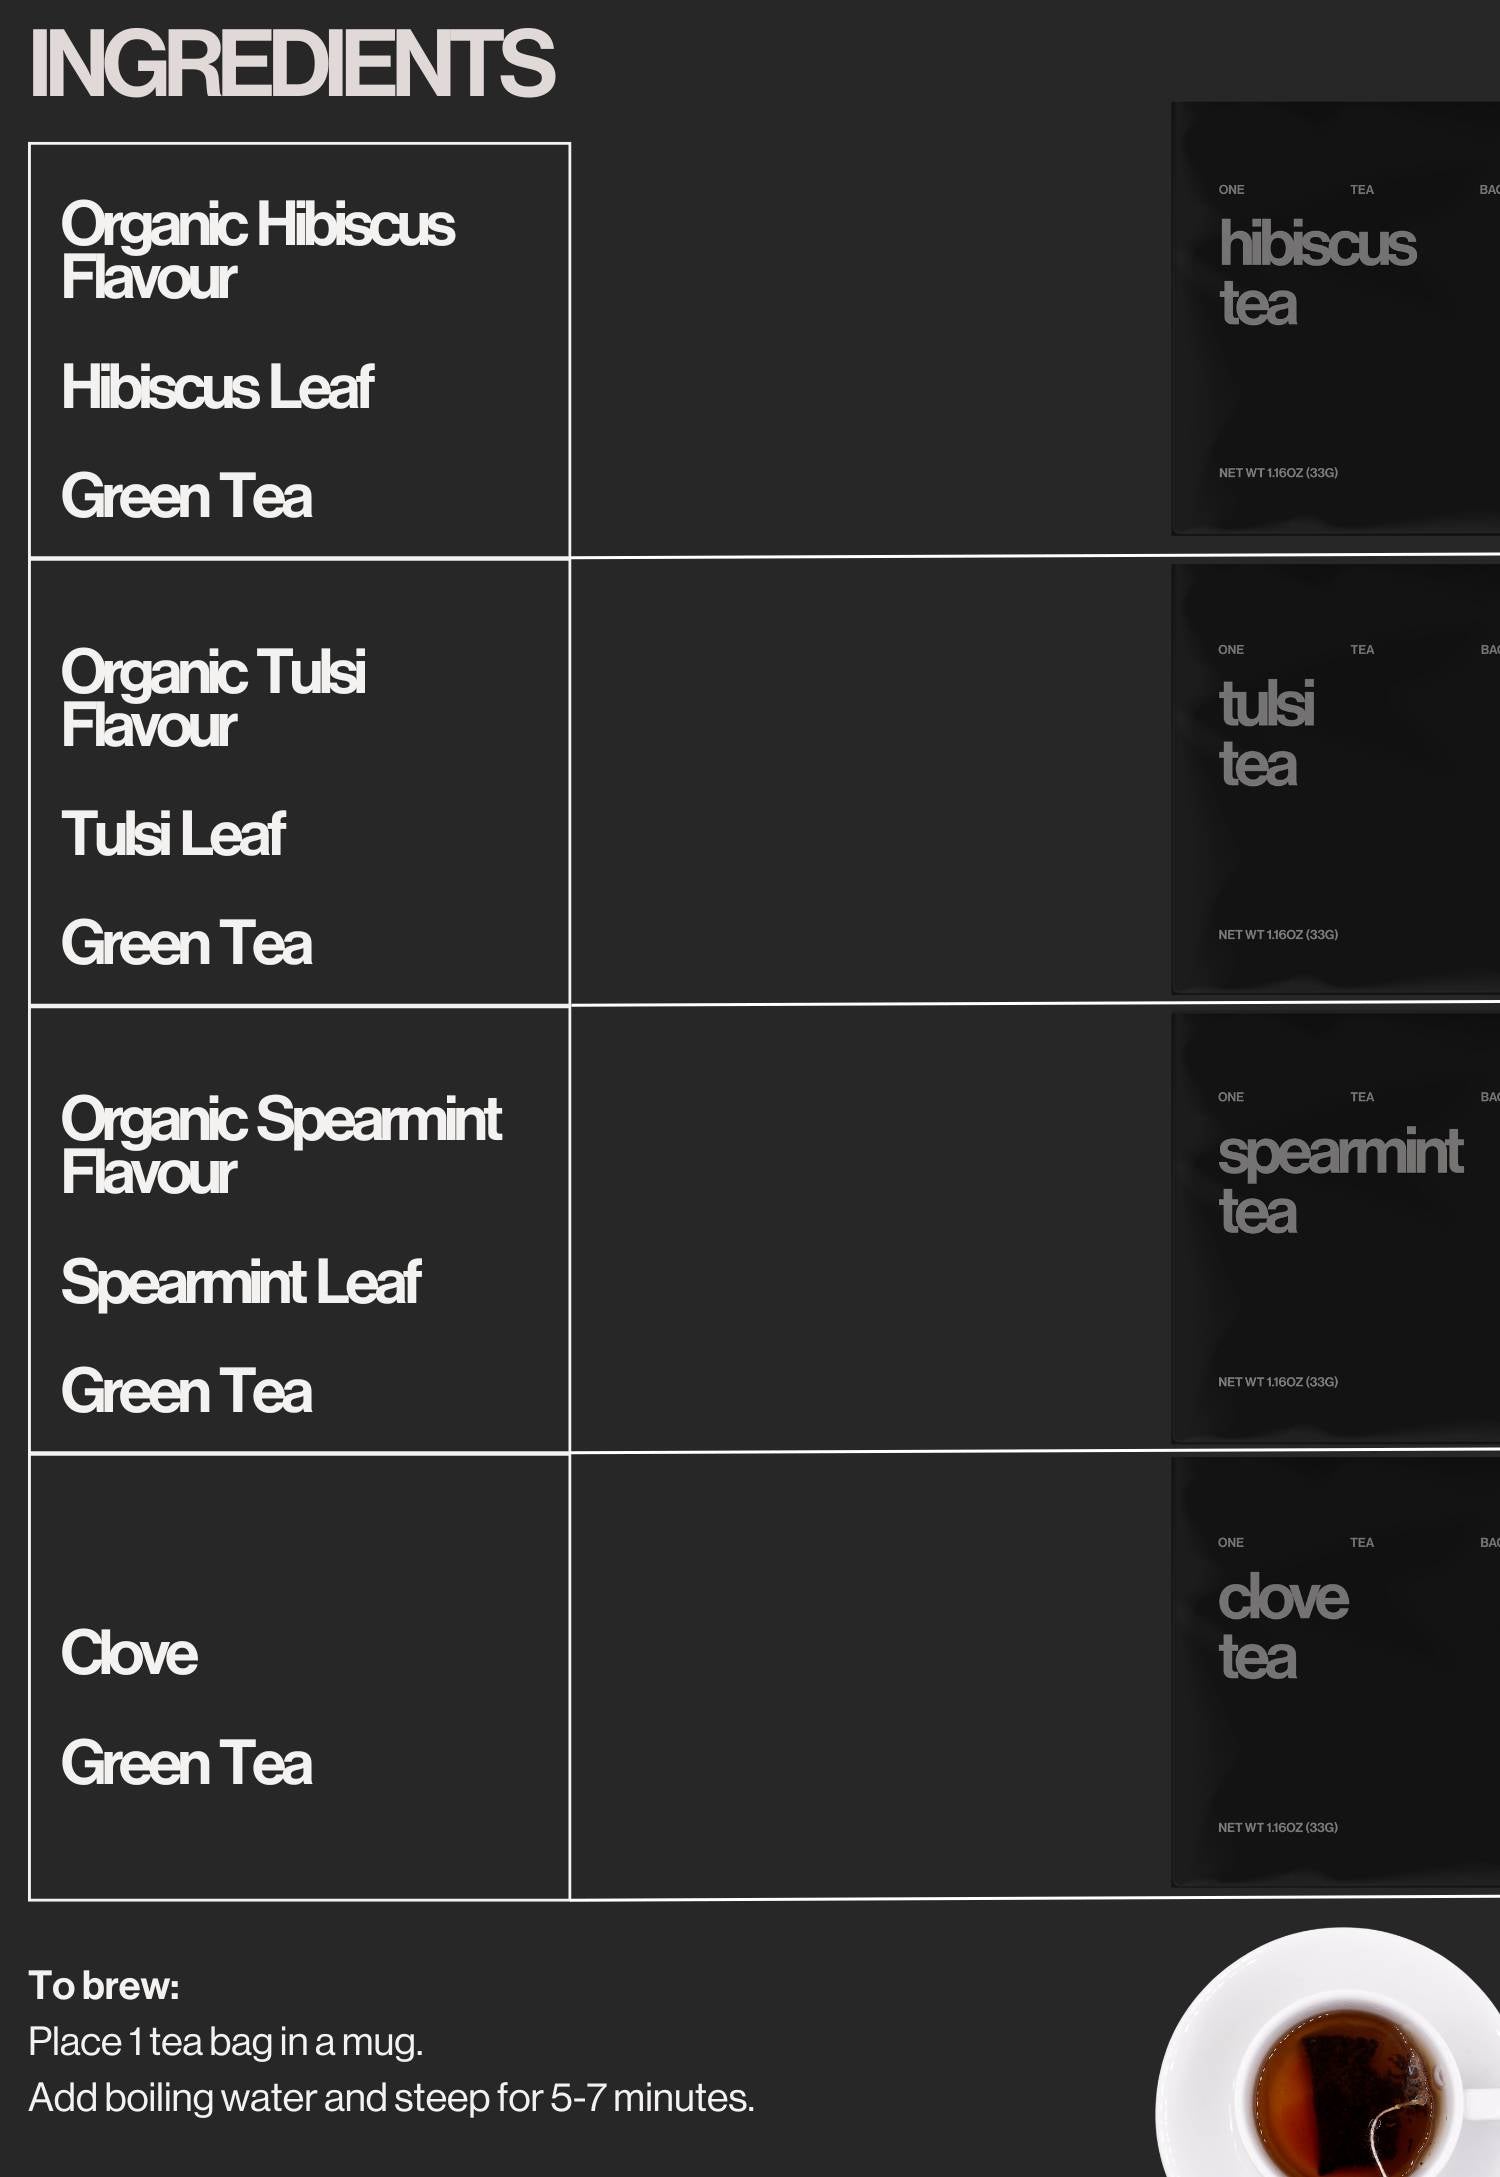Click the steep for 5-7 minutes instruction
Image resolution: width=1500 pixels, height=2177 pixels.
pyautogui.click(x=391, y=2097)
